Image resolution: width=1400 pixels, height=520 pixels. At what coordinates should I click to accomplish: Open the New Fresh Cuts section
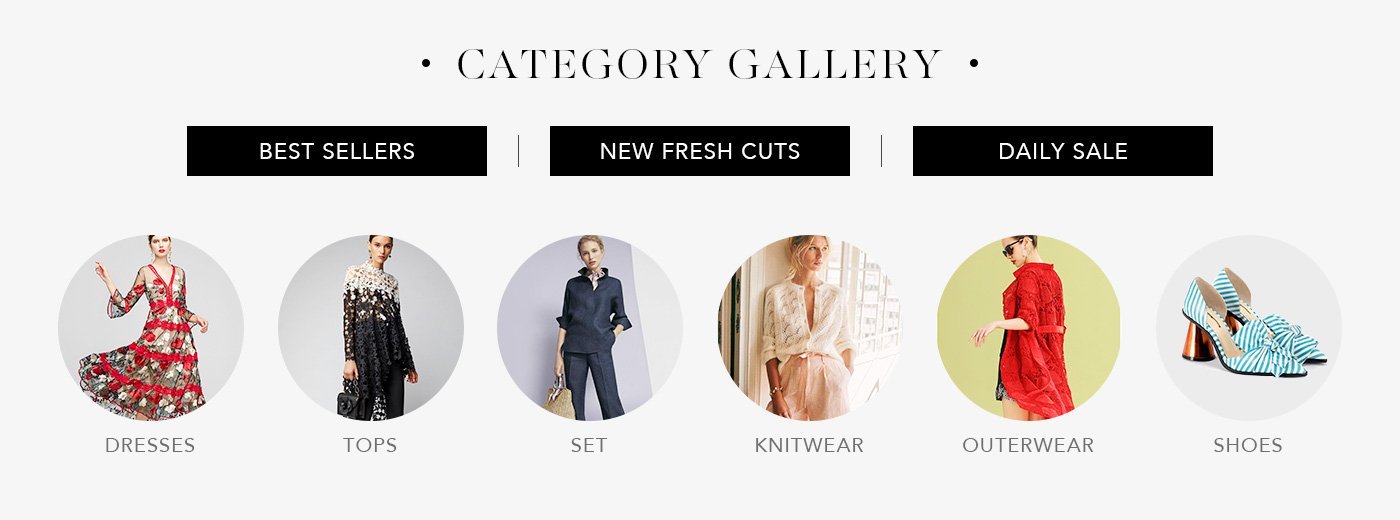tap(700, 151)
